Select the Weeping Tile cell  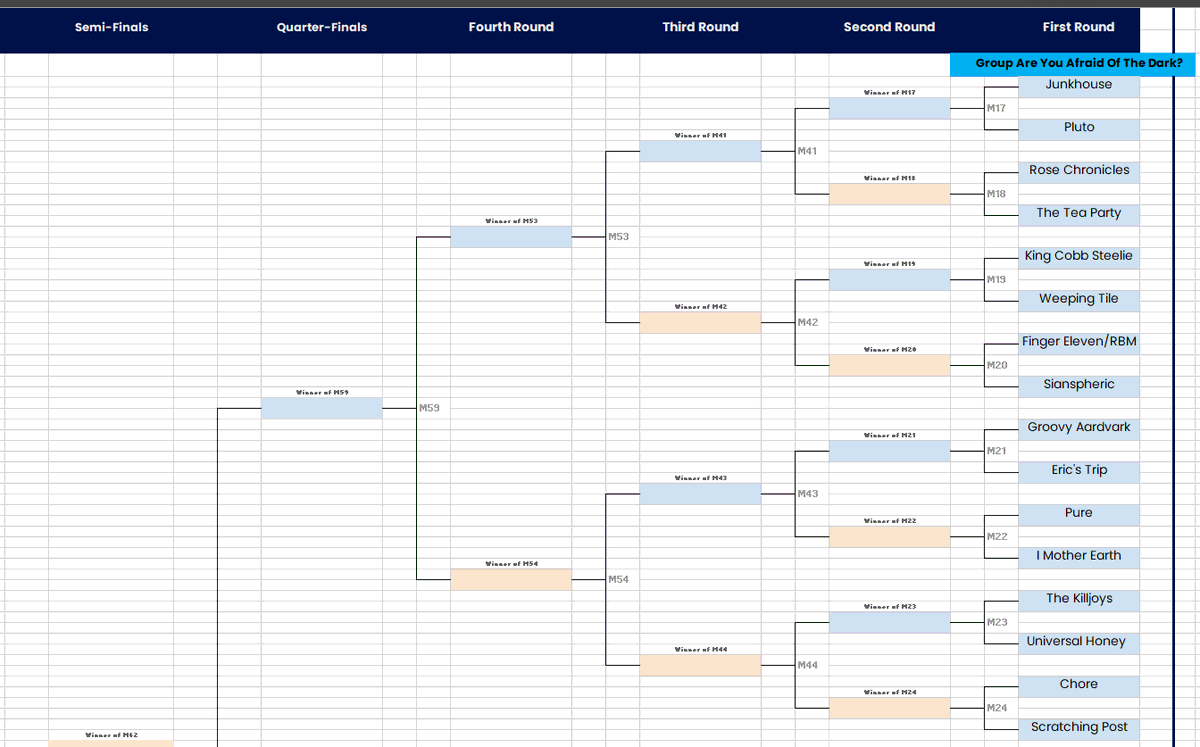pos(1078,300)
